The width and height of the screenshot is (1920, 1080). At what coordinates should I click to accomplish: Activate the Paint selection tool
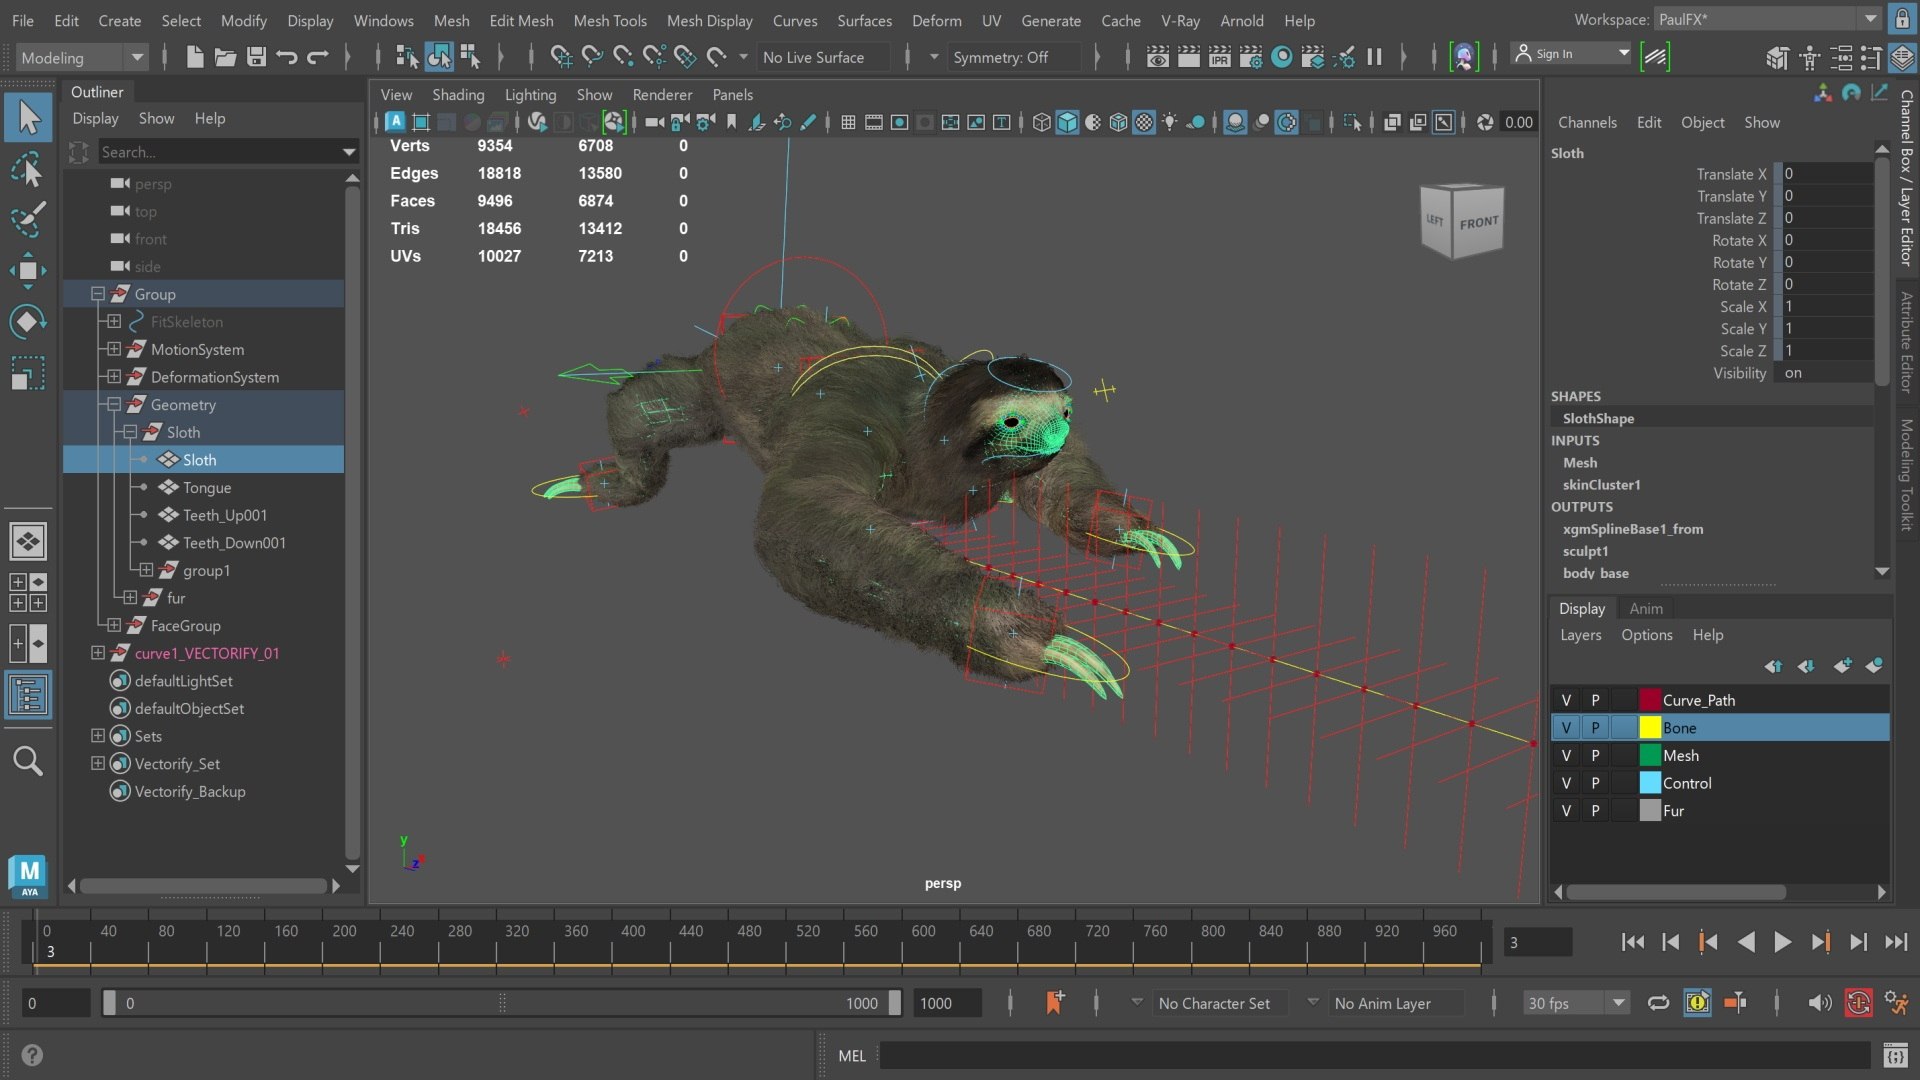pos(28,220)
